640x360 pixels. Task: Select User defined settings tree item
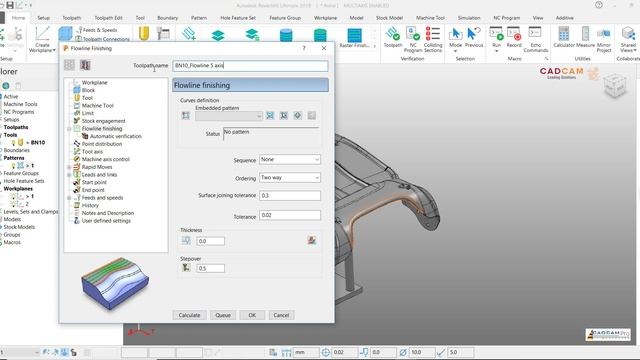(106, 220)
